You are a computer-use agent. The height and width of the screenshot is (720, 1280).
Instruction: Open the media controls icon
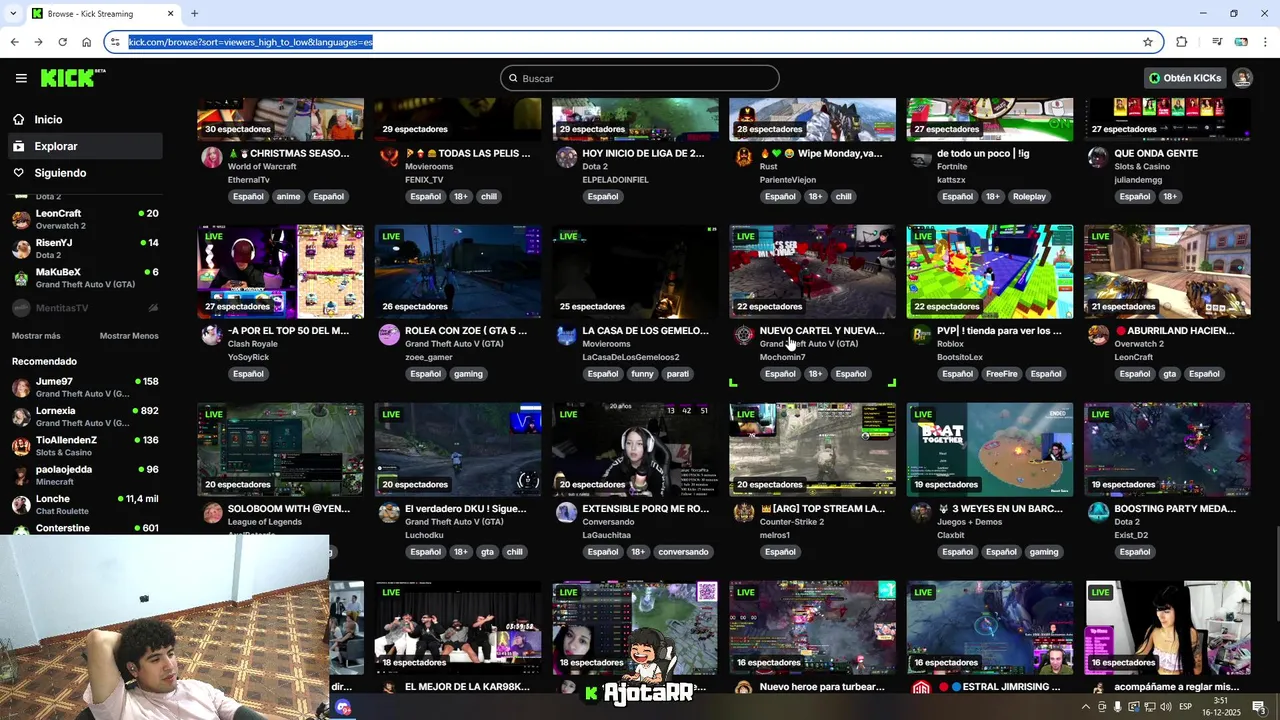(x=1217, y=42)
